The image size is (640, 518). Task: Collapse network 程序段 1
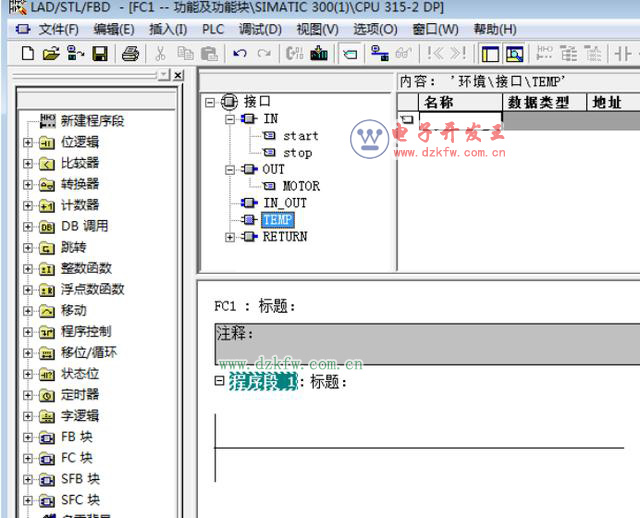[220, 381]
